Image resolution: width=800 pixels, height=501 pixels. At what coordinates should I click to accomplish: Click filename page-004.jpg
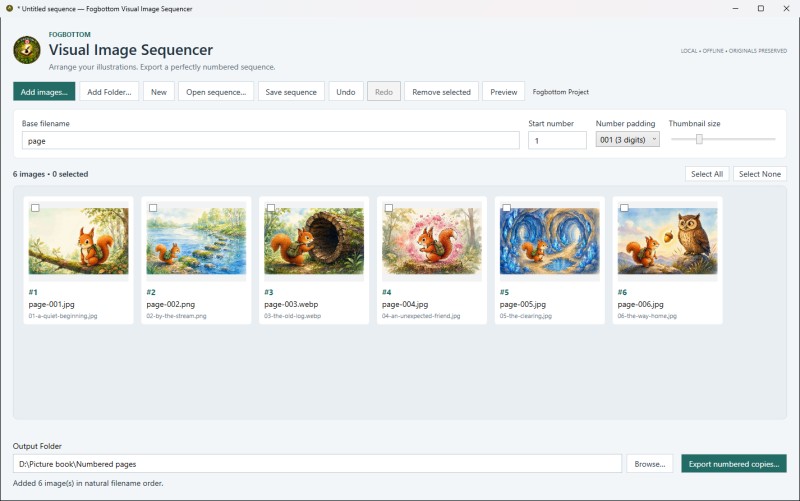tap(405, 304)
